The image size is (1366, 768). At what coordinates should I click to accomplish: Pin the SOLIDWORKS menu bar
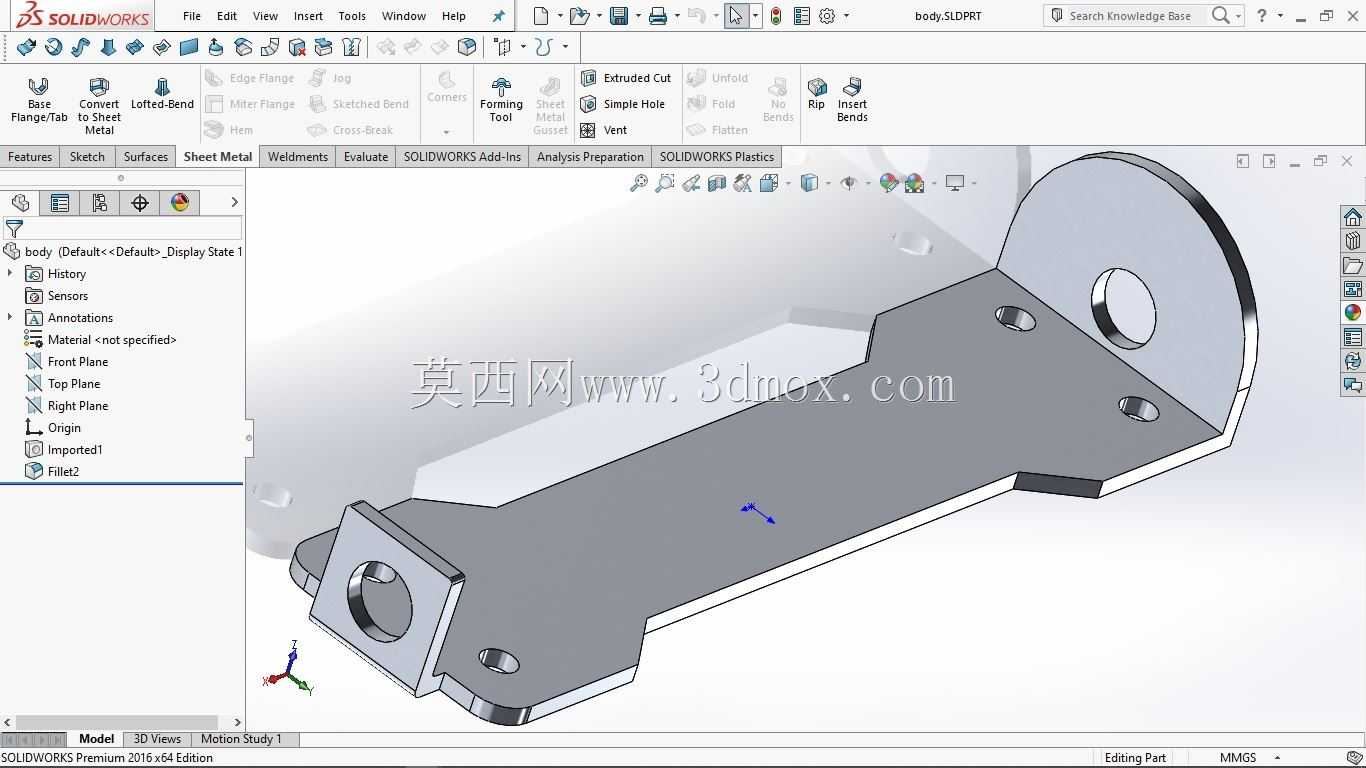tap(499, 16)
